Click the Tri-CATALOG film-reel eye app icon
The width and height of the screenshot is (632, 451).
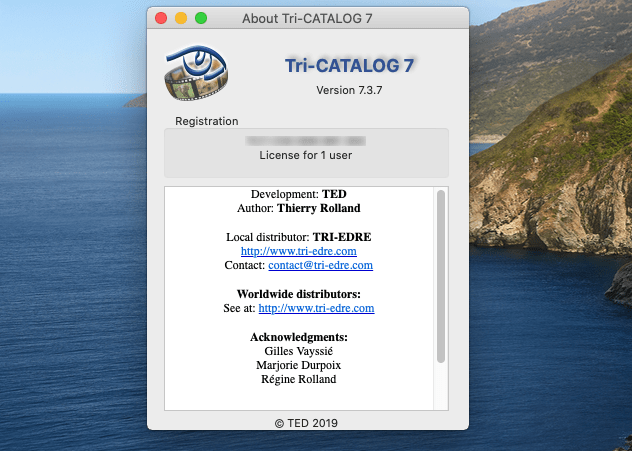196,73
